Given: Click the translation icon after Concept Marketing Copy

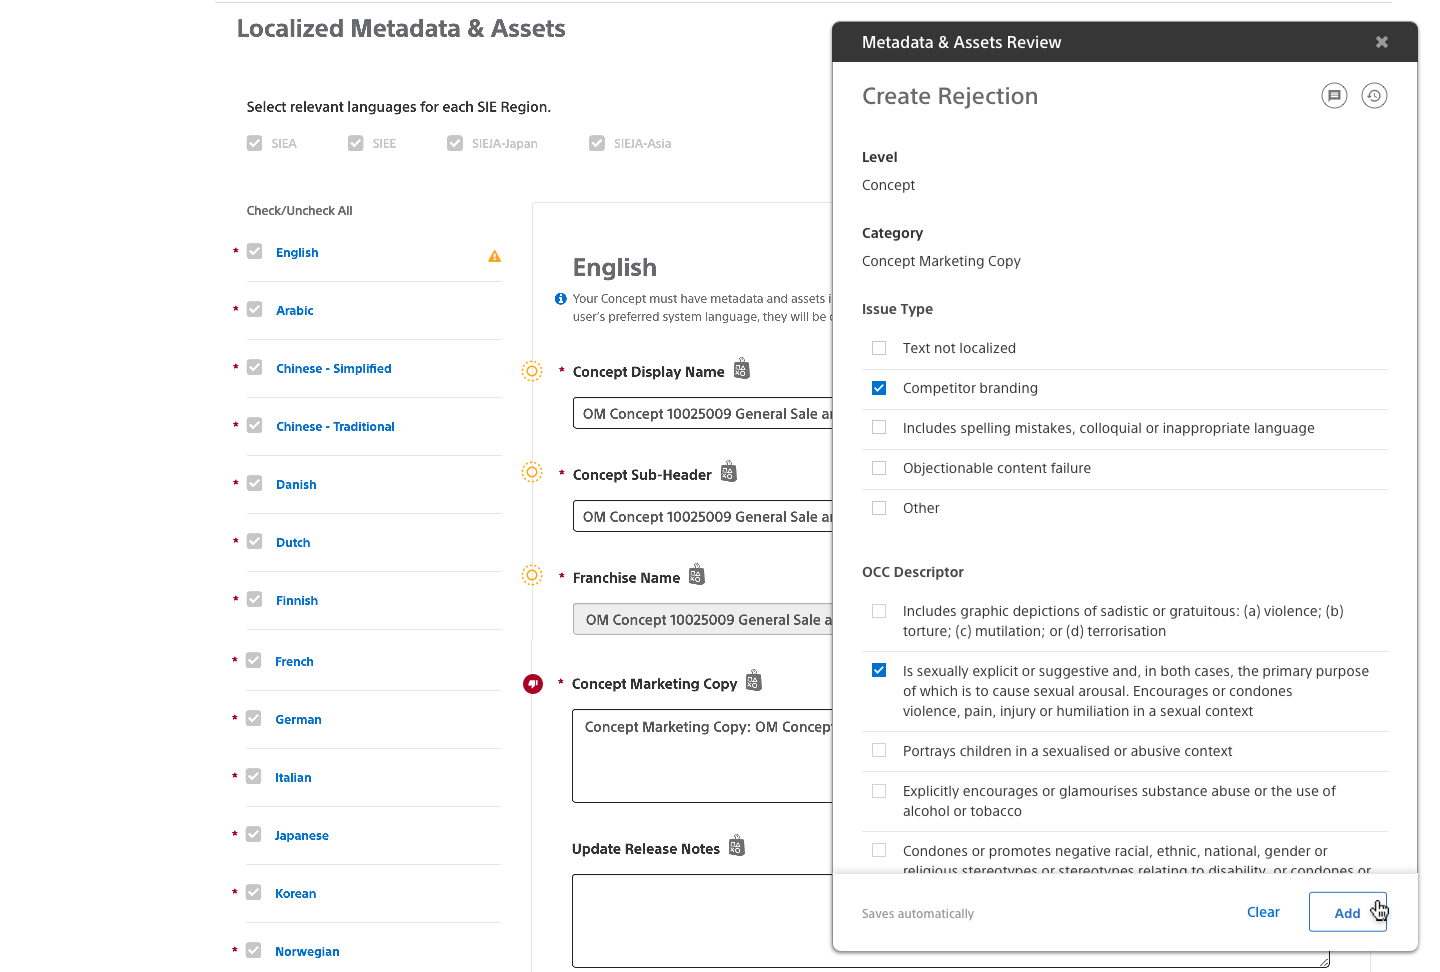Looking at the screenshot, I should (754, 681).
